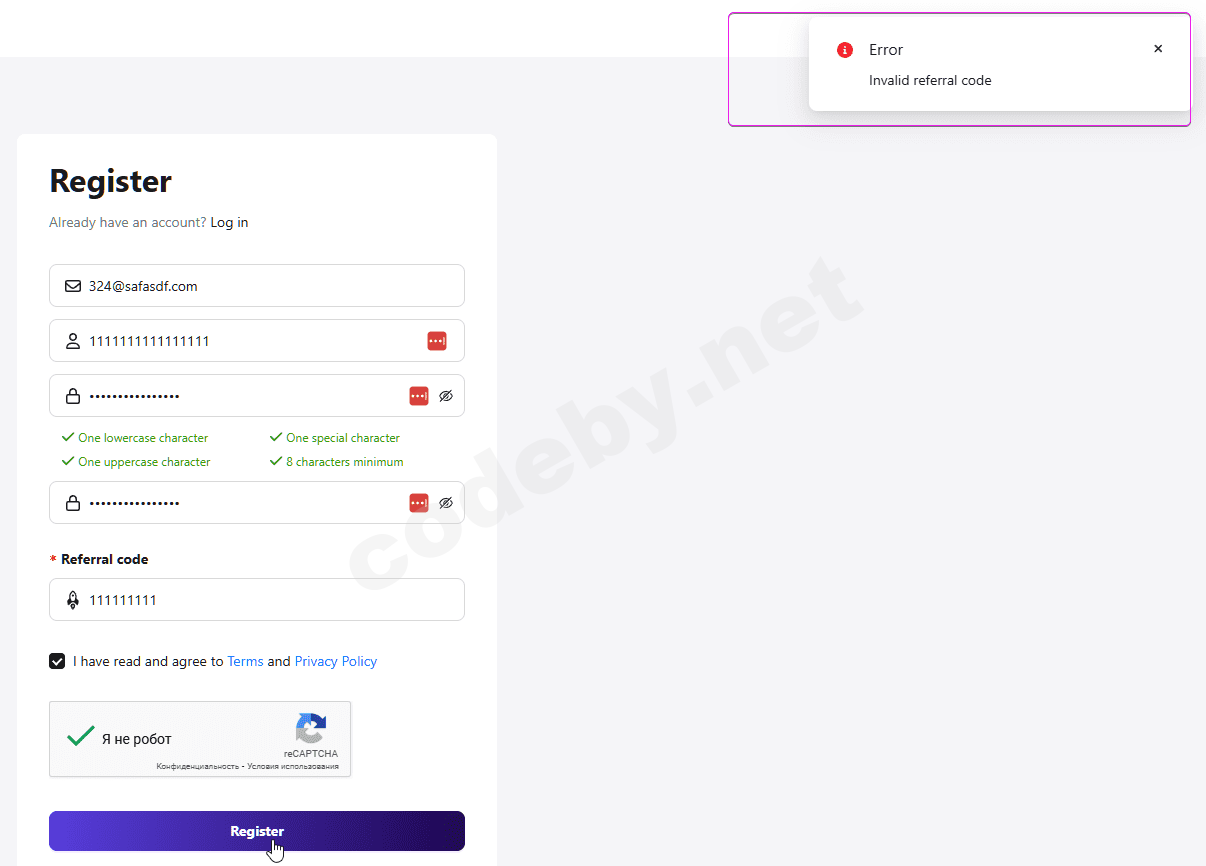Follow the Log in link

(x=229, y=222)
